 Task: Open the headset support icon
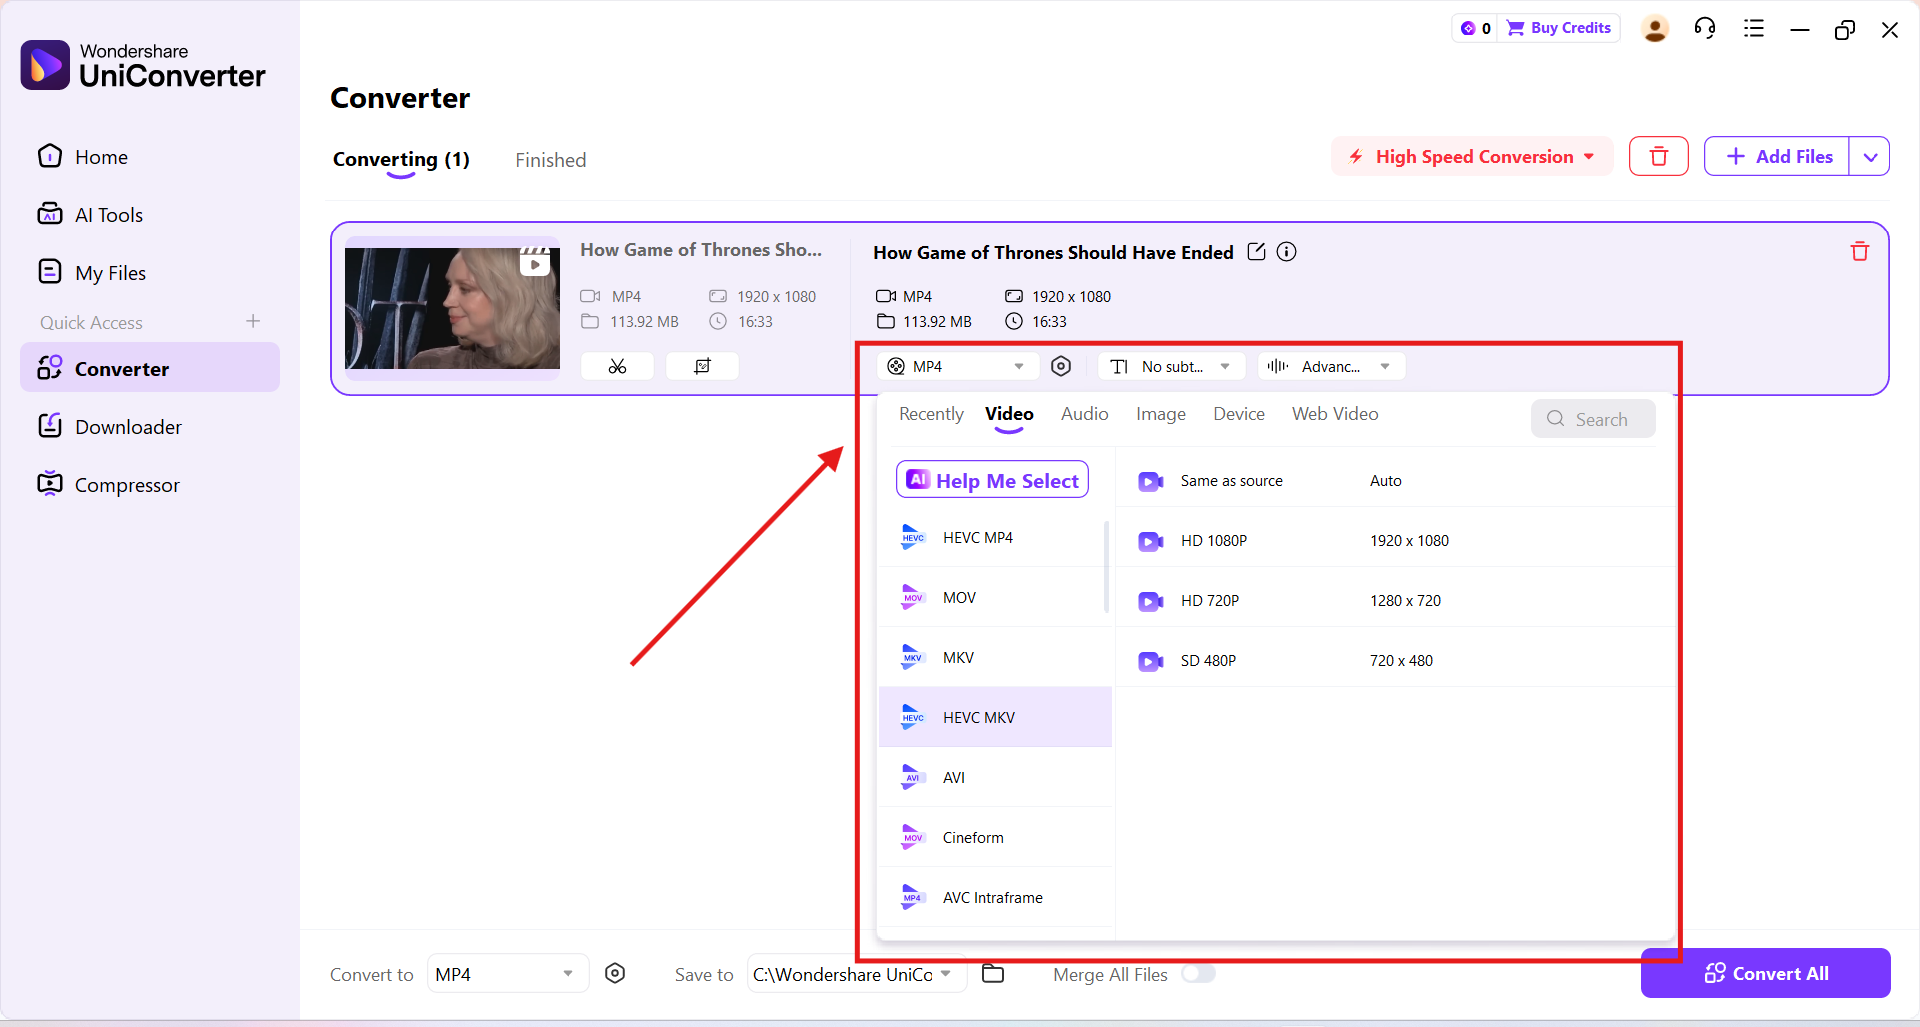click(x=1705, y=28)
